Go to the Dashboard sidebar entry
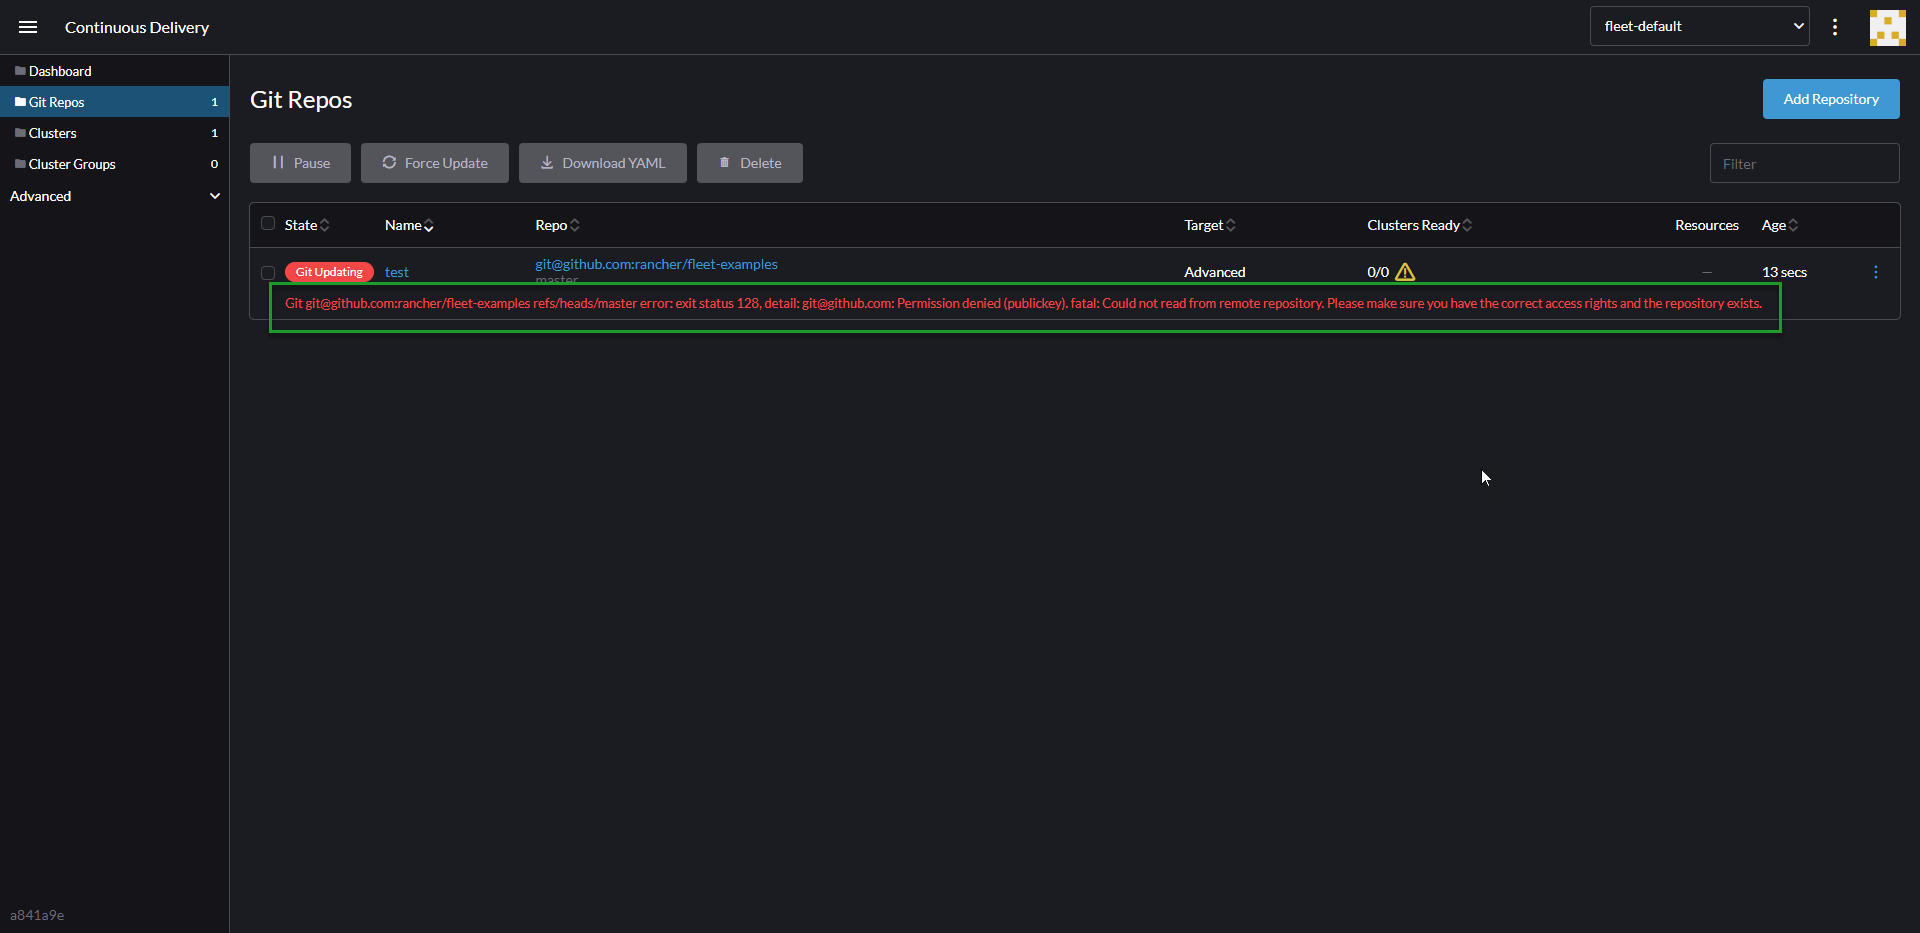This screenshot has height=933, width=1920. pos(60,70)
